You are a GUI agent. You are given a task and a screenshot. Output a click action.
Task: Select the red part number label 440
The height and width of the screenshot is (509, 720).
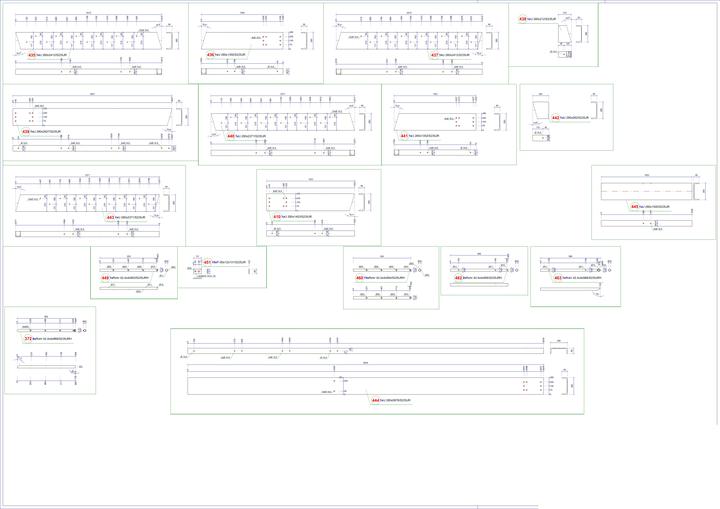231,136
